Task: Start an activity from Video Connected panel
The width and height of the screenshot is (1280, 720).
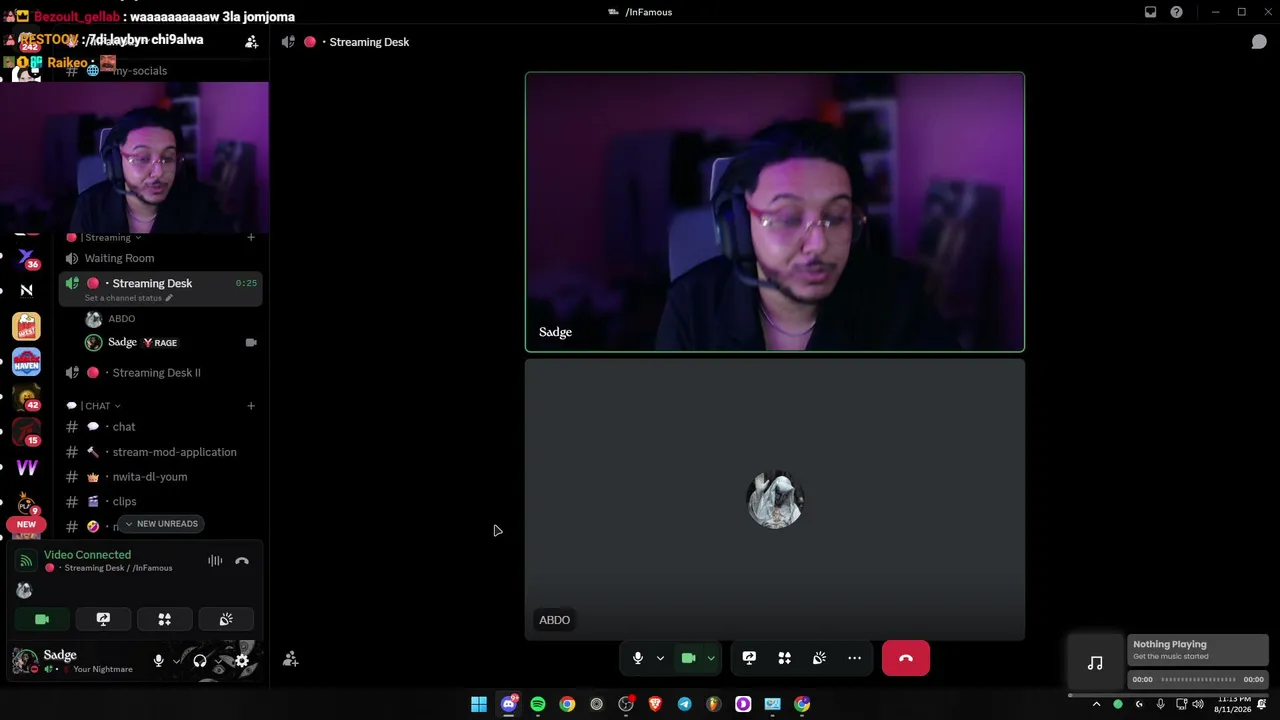Action: pyautogui.click(x=165, y=619)
